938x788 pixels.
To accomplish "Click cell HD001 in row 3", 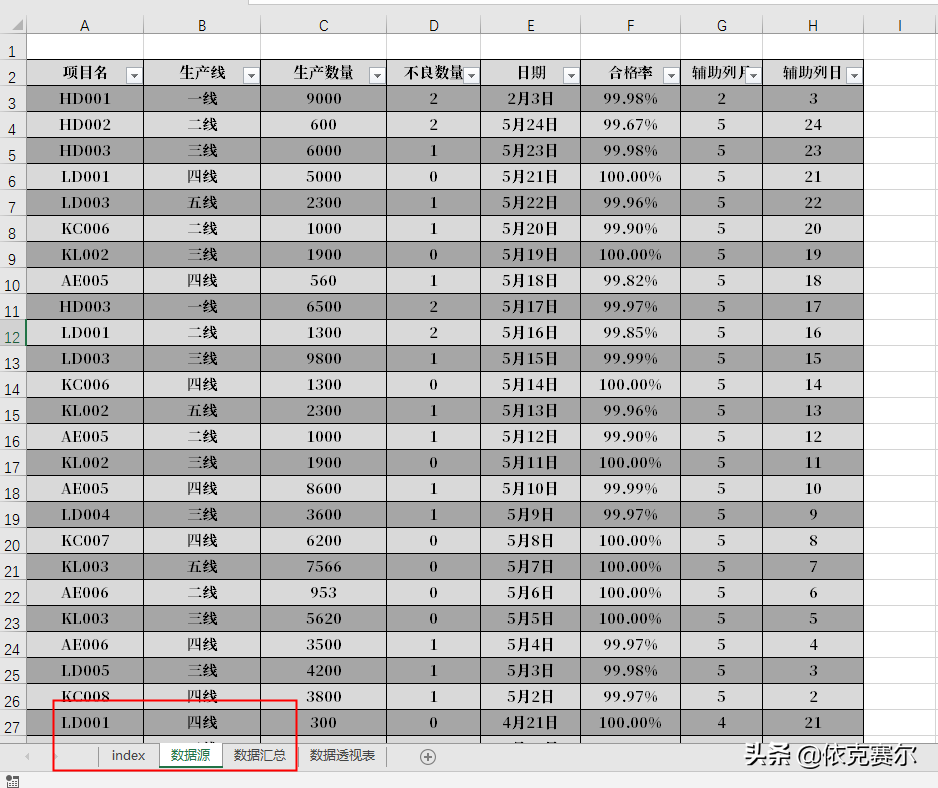I will click(x=85, y=99).
